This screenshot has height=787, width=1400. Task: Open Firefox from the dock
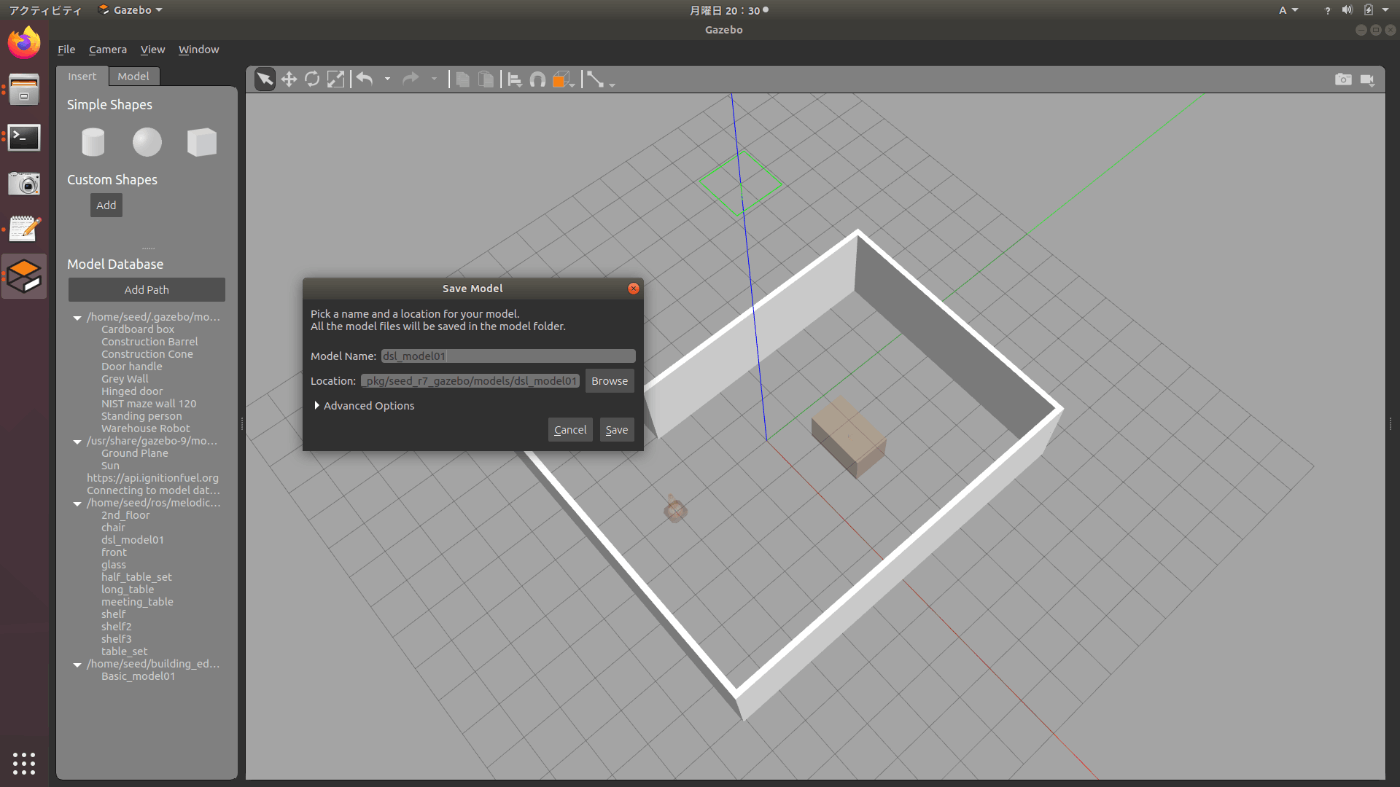coord(24,43)
